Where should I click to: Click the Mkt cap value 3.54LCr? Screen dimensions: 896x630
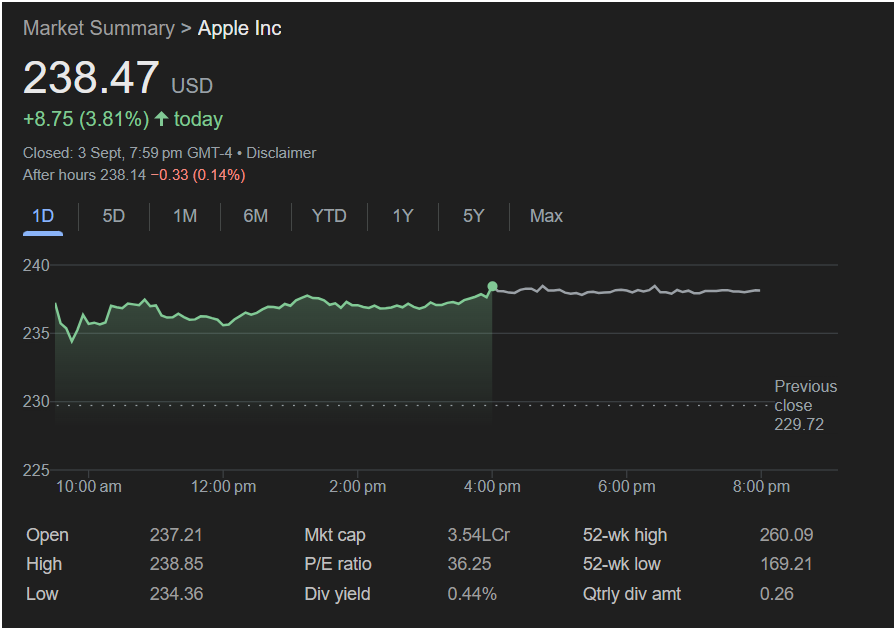[x=479, y=535]
